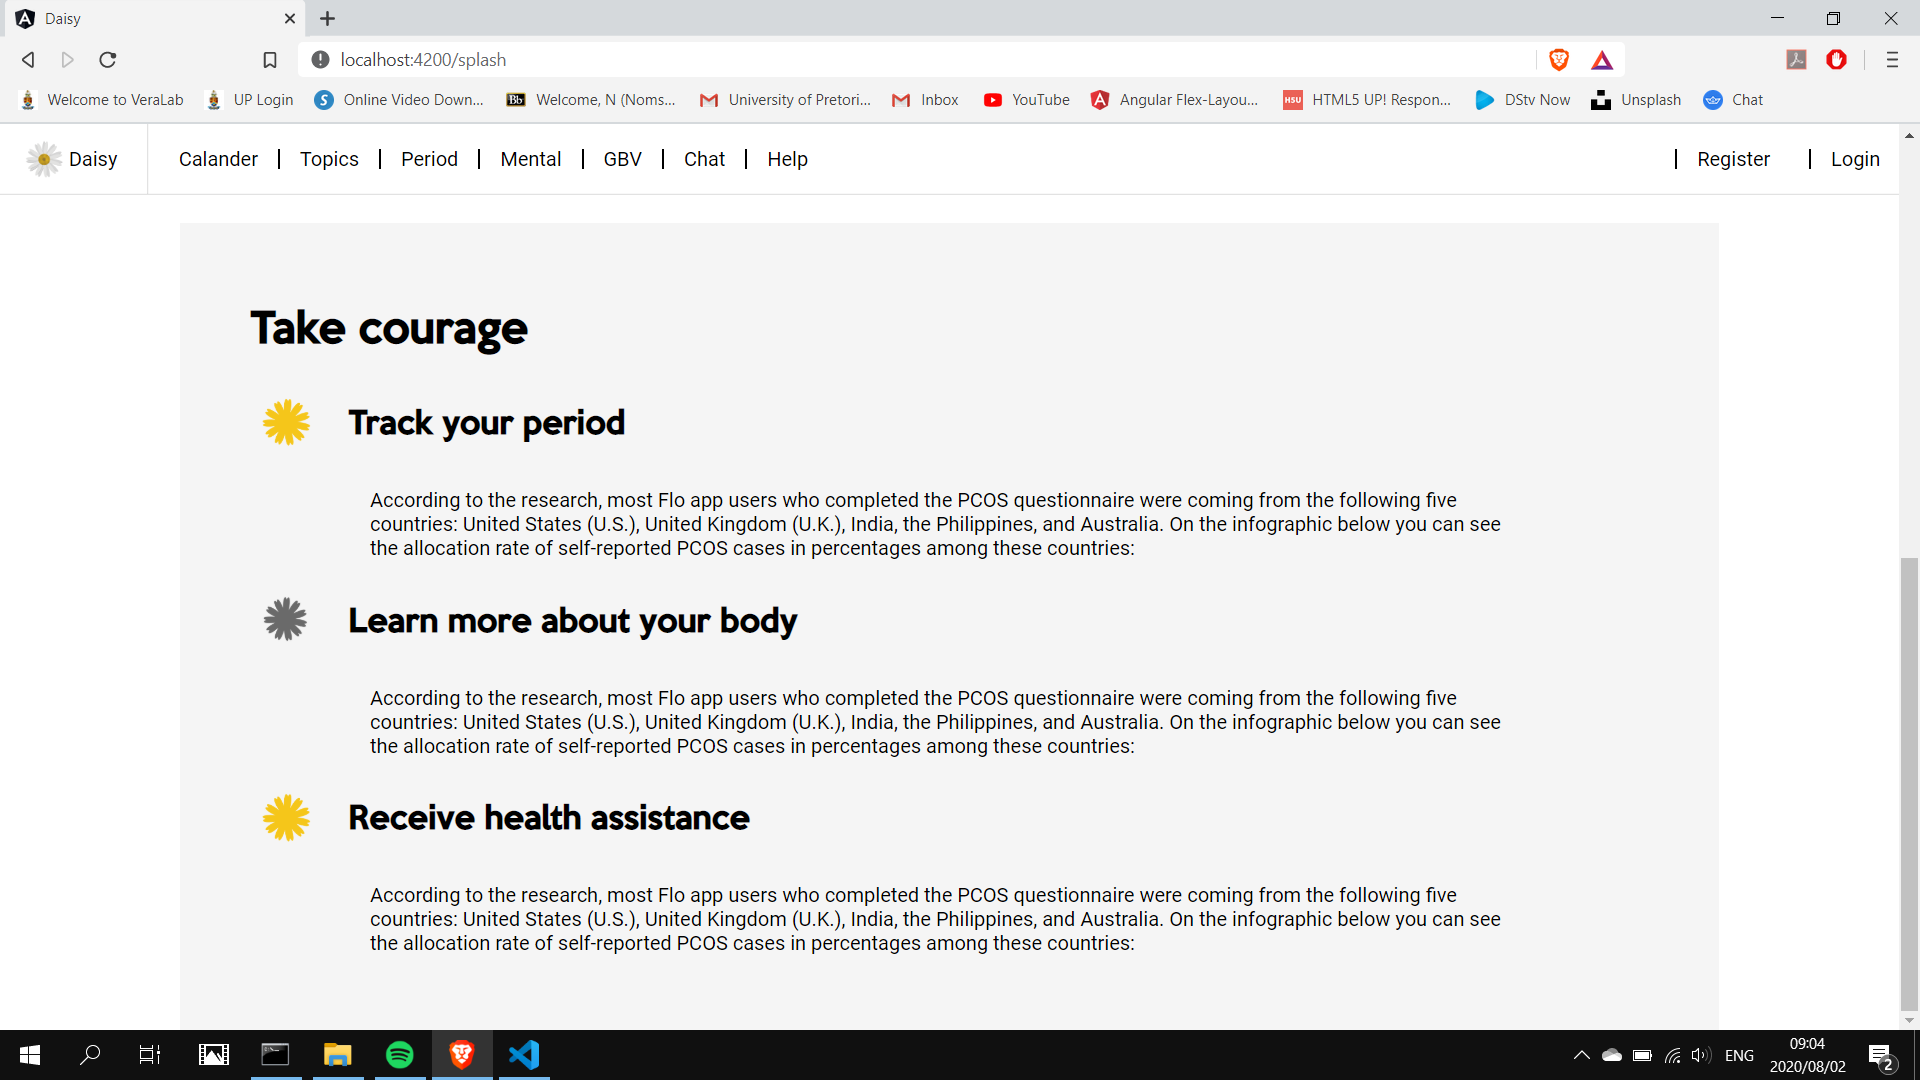Open the Calander nav item
Viewport: 1920px width, 1080px height.
click(x=218, y=159)
